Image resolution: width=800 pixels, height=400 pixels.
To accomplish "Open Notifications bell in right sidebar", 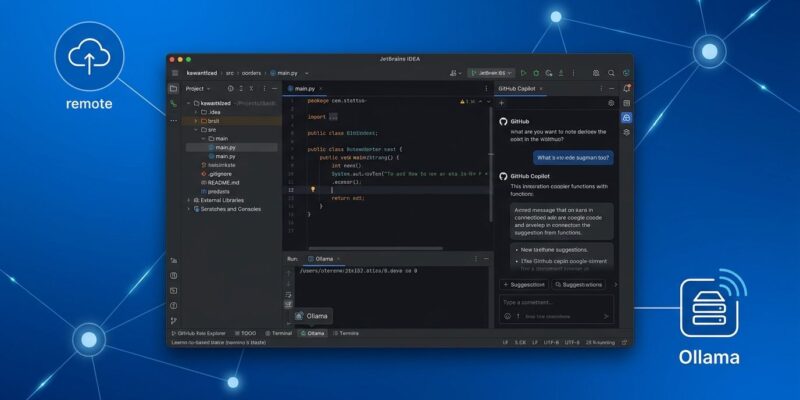I will 627,88.
